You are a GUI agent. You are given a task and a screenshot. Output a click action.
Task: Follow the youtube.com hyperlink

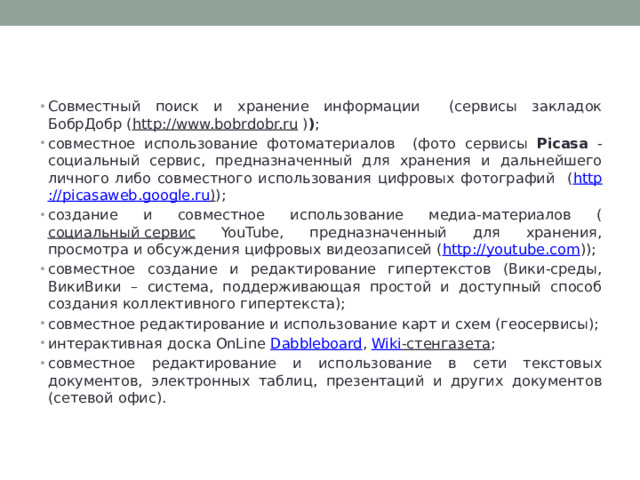point(511,249)
